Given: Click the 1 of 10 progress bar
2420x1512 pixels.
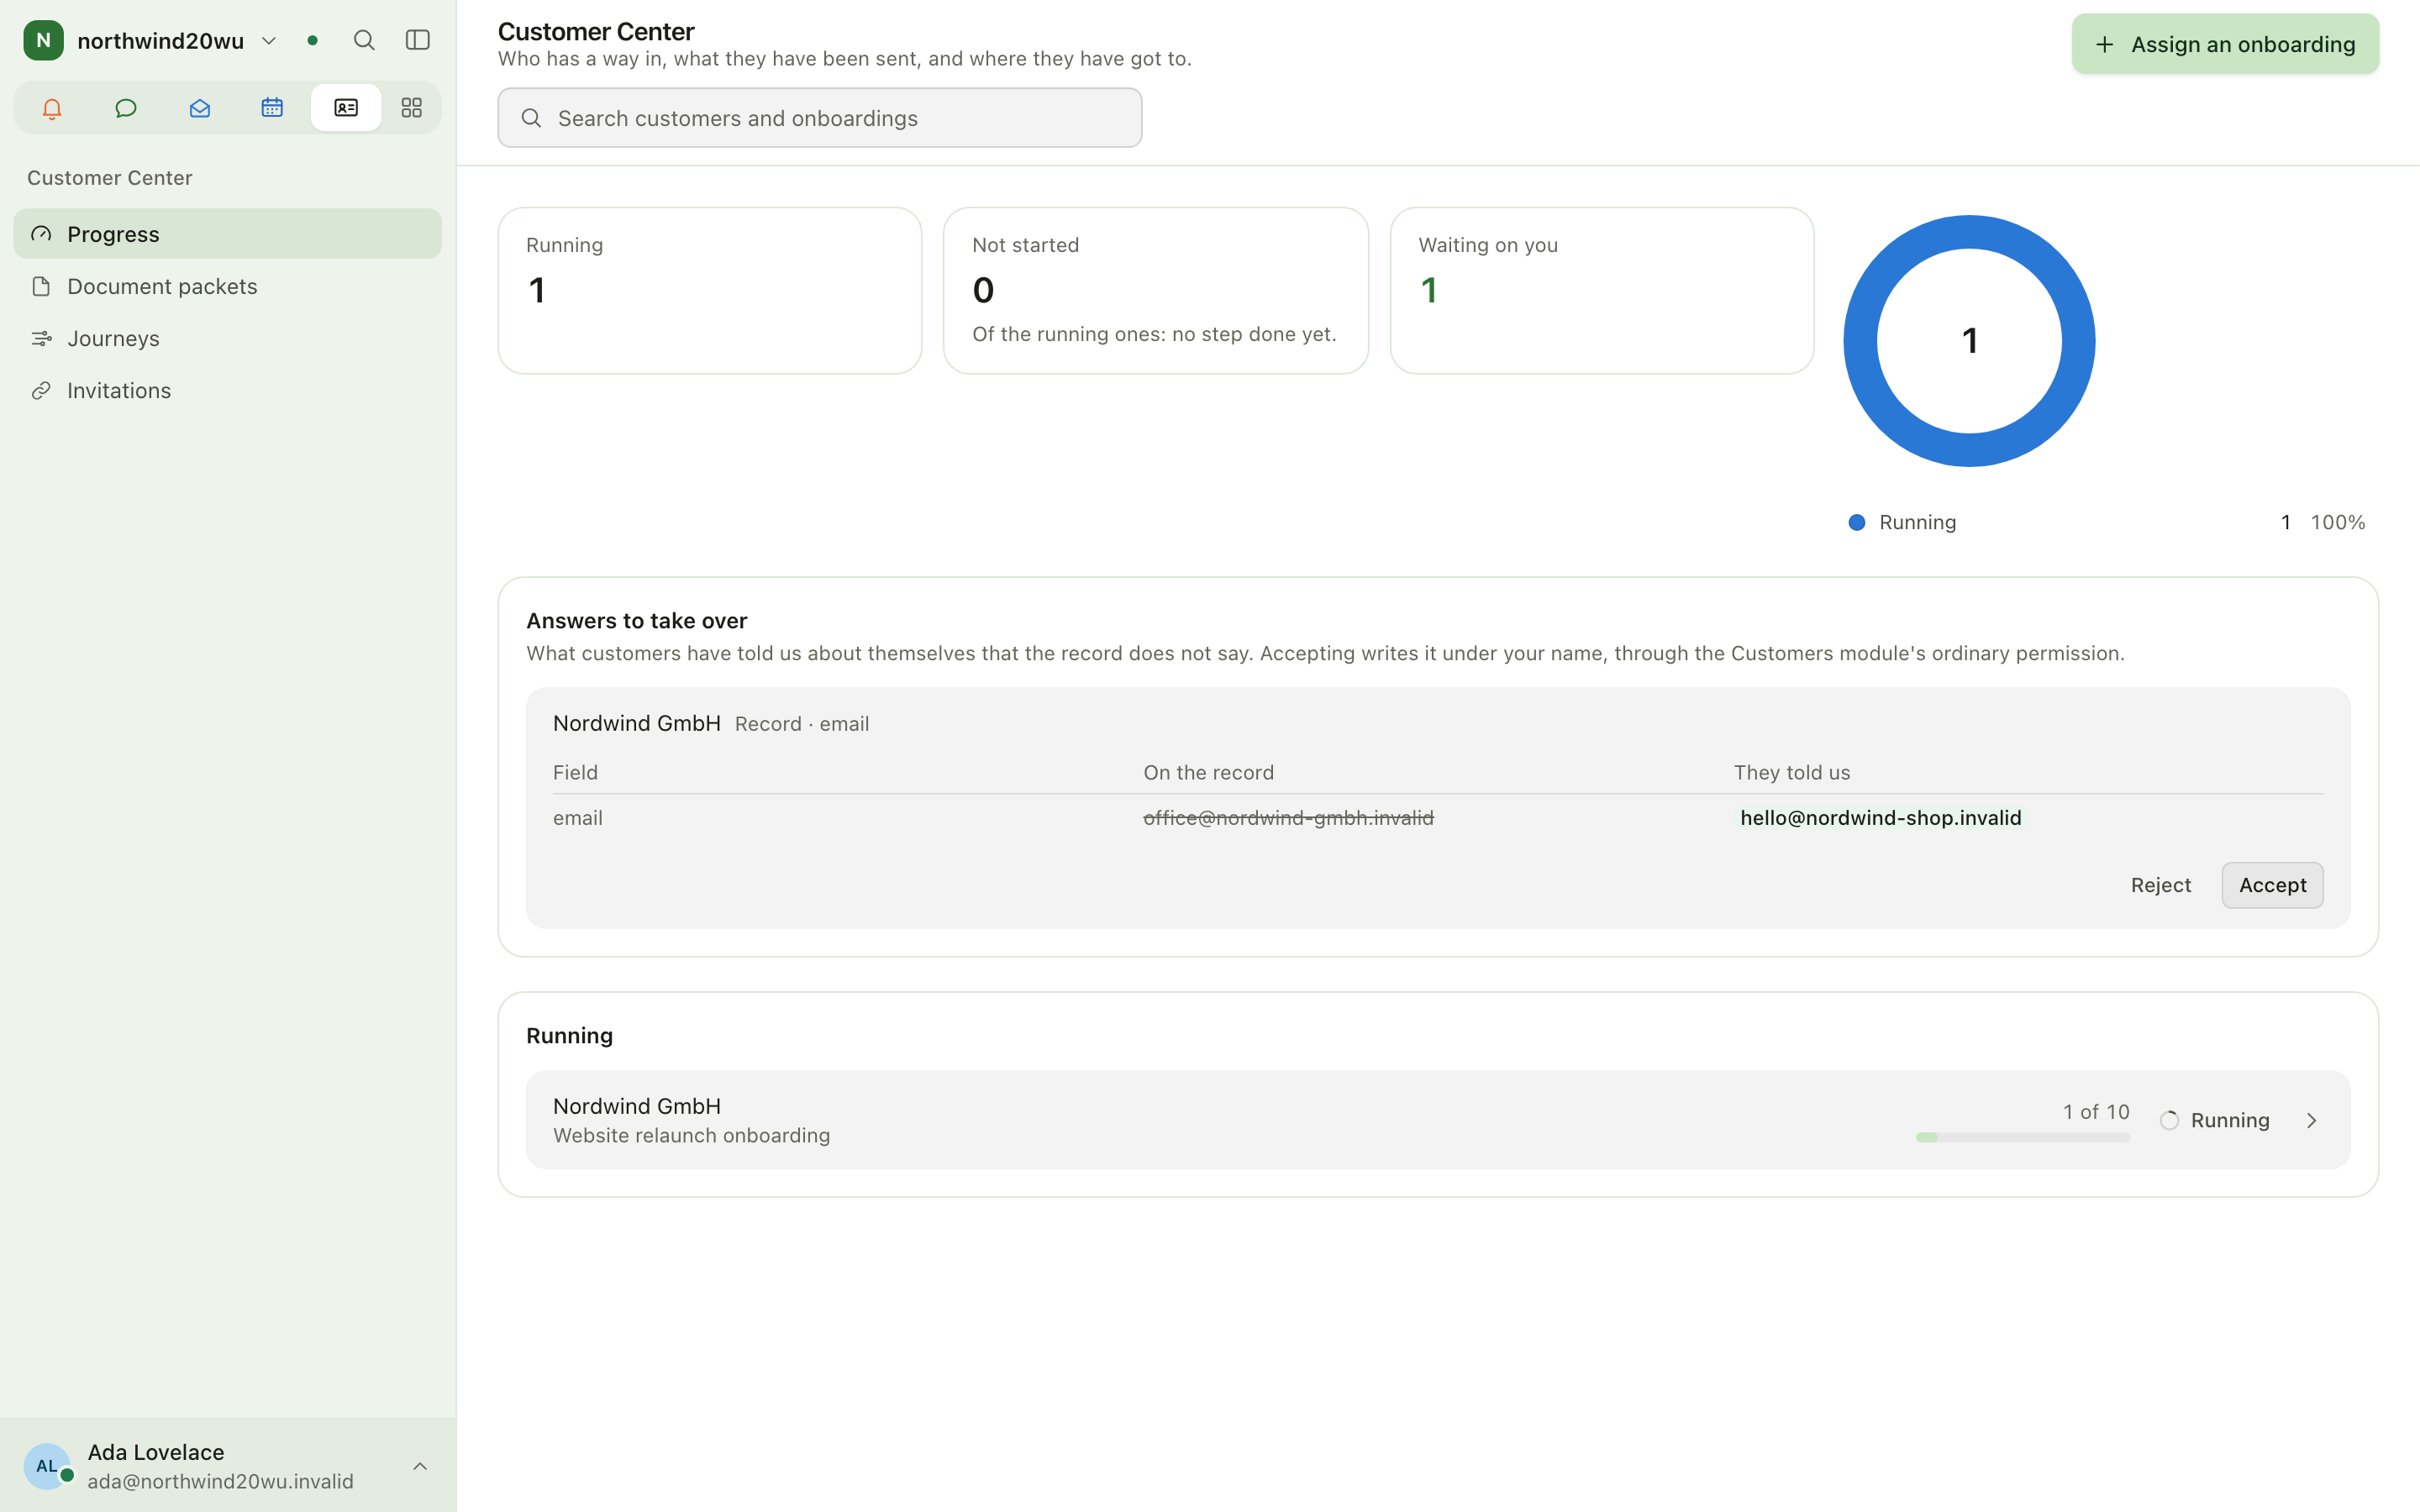Looking at the screenshot, I should tap(2022, 1137).
